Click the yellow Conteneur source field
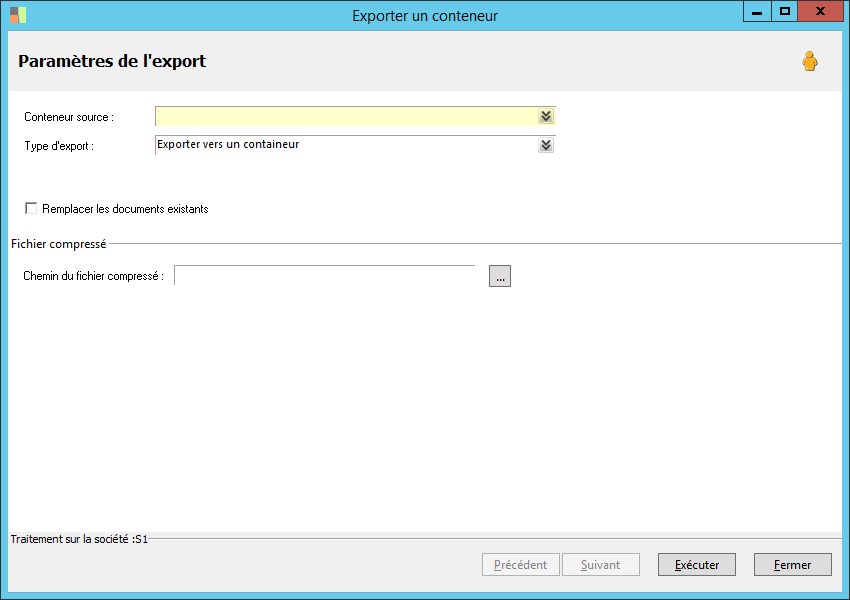The image size is (850, 600). coord(346,116)
